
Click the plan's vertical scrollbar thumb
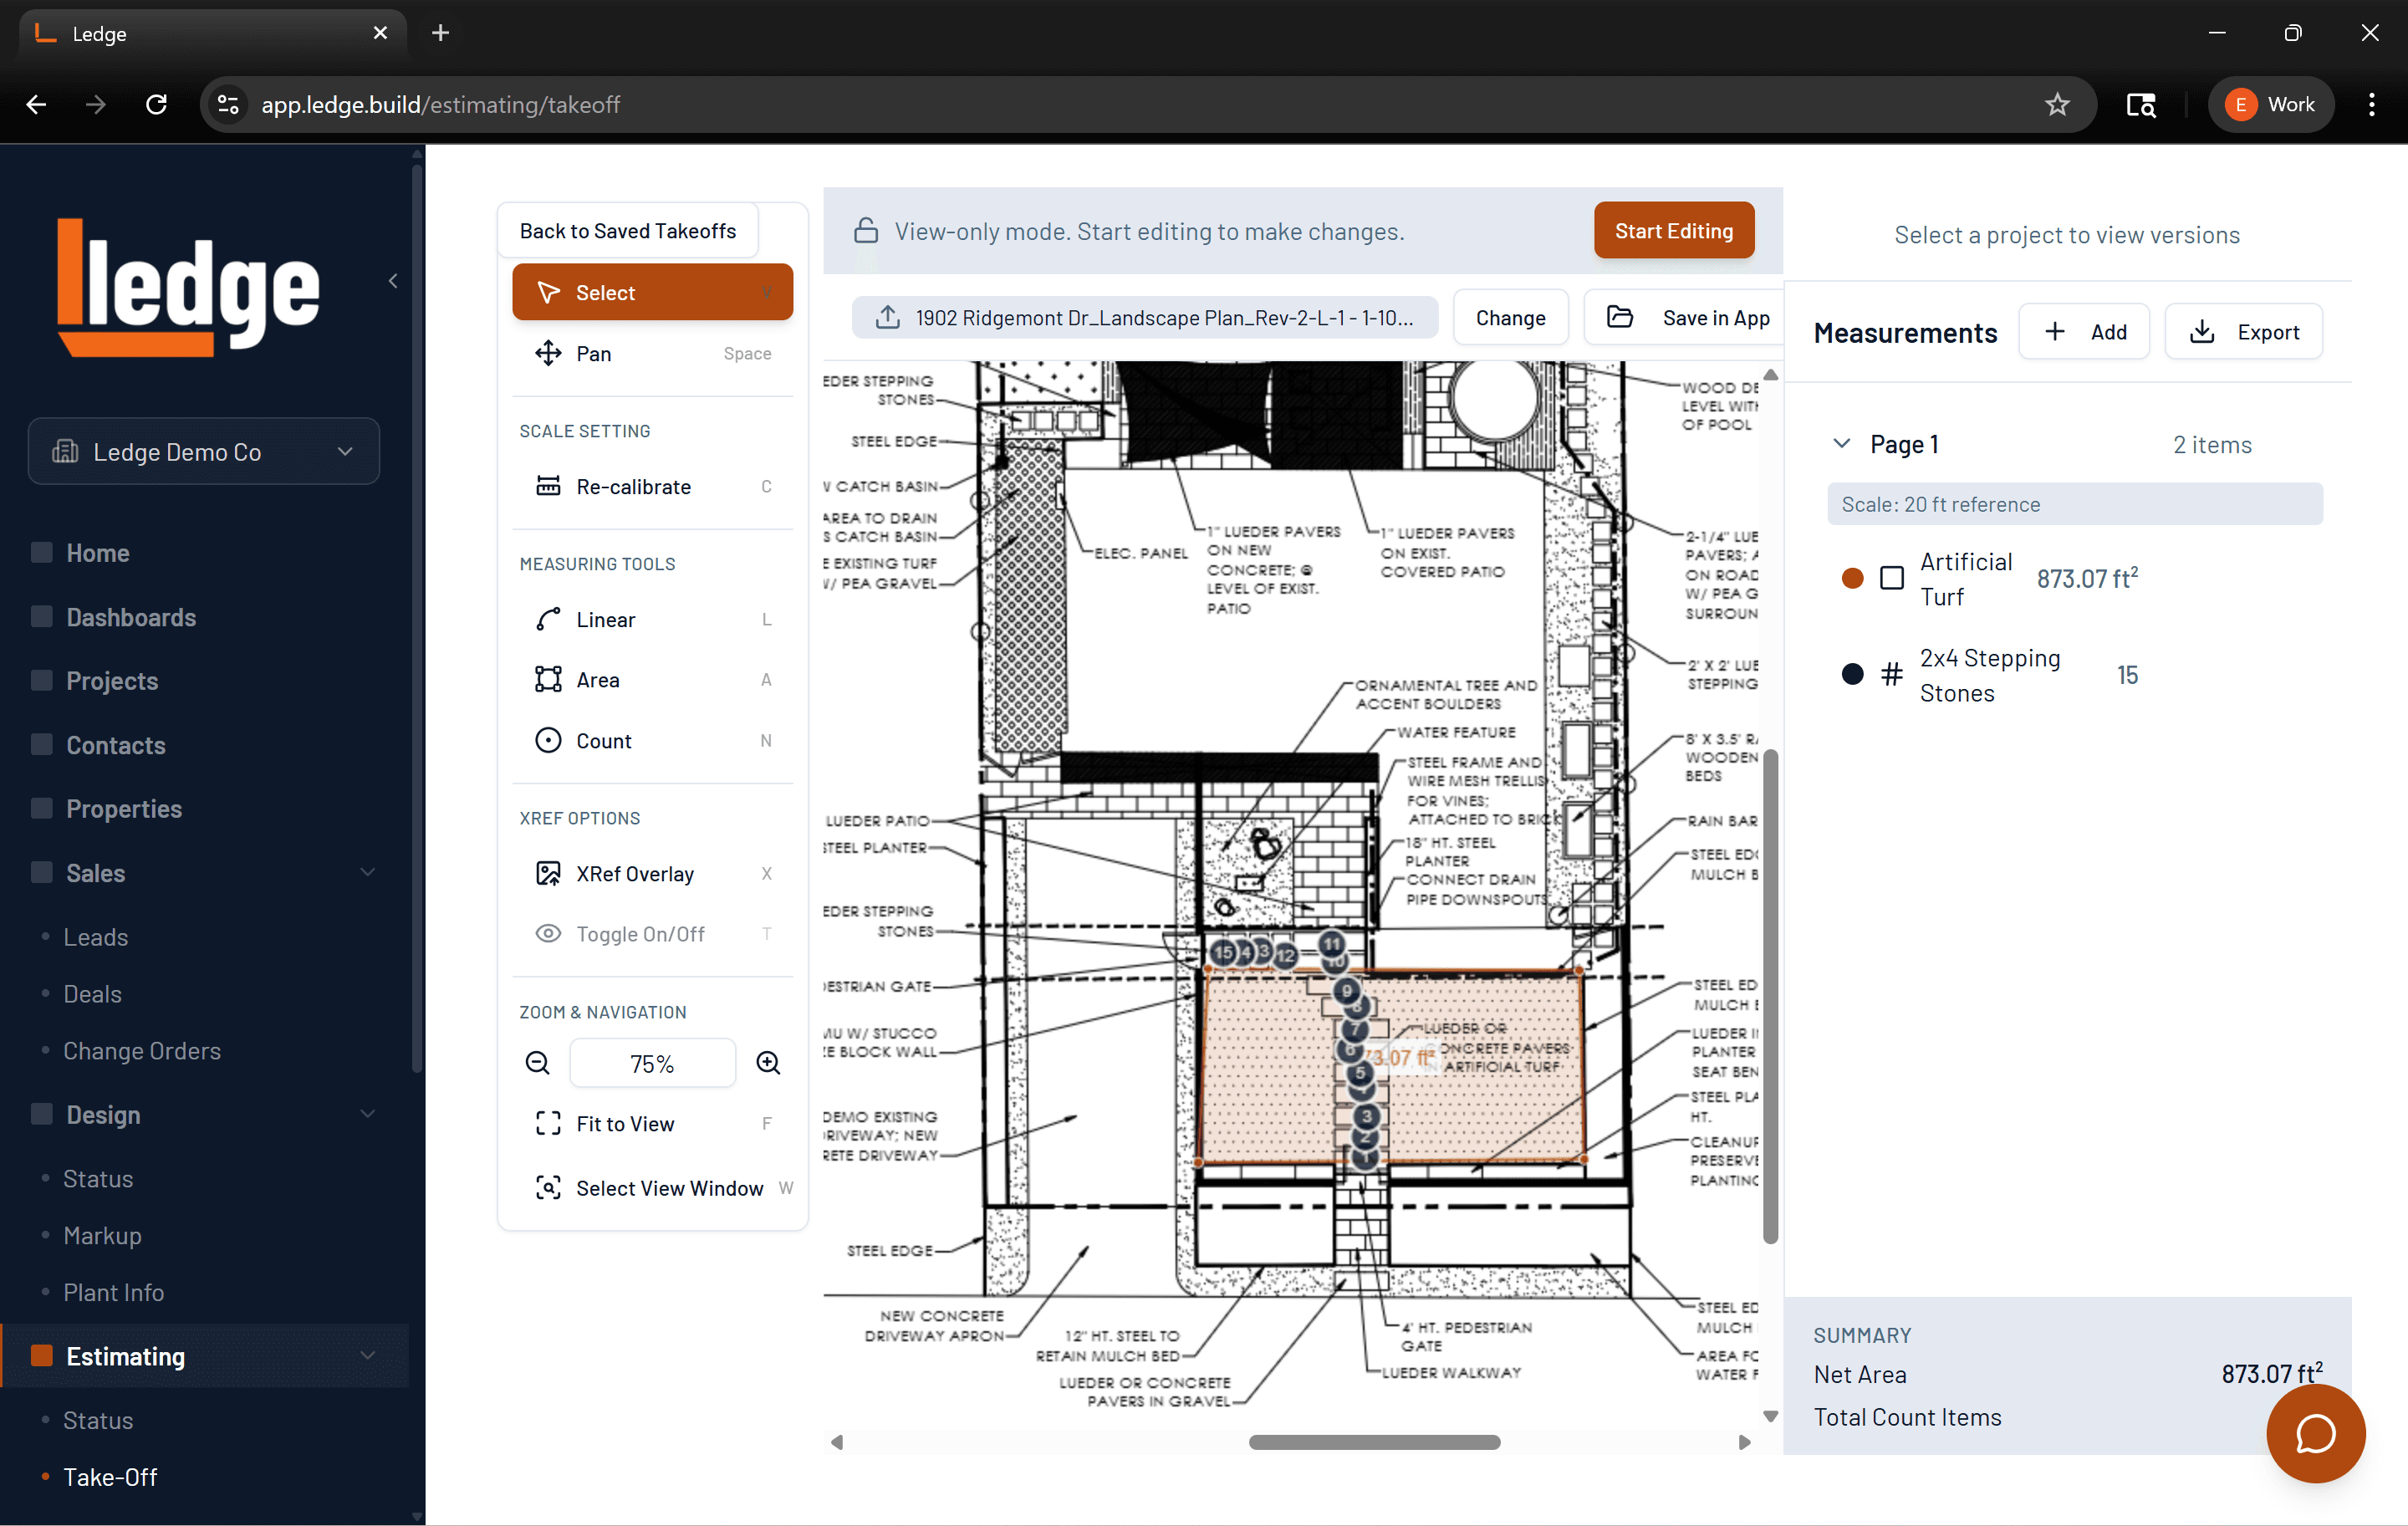(x=1770, y=995)
